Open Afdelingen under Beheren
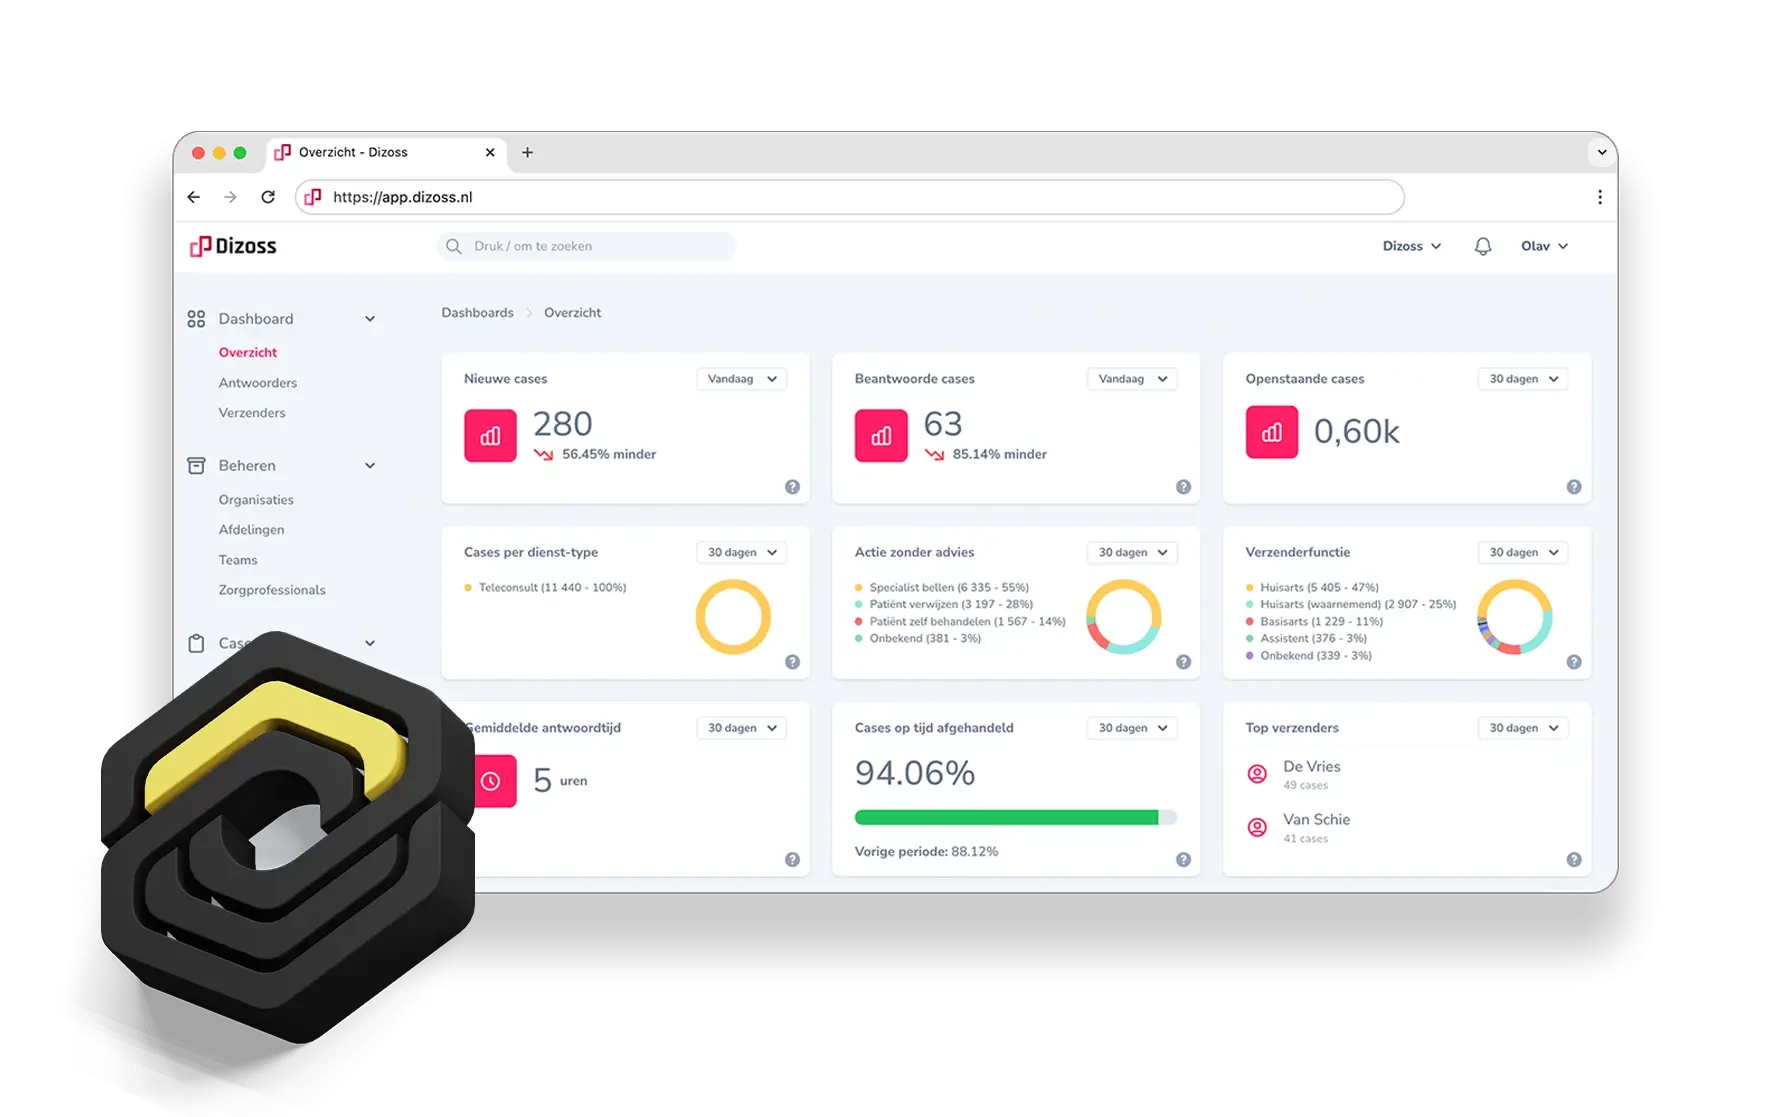Image resolution: width=1780 pixels, height=1117 pixels. 251,530
